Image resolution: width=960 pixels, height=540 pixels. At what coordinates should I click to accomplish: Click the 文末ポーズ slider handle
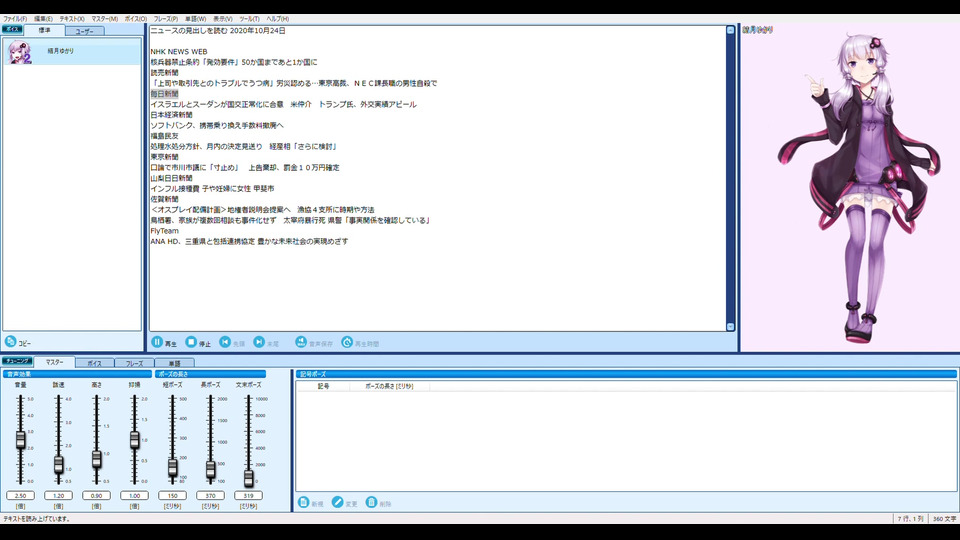(249, 478)
